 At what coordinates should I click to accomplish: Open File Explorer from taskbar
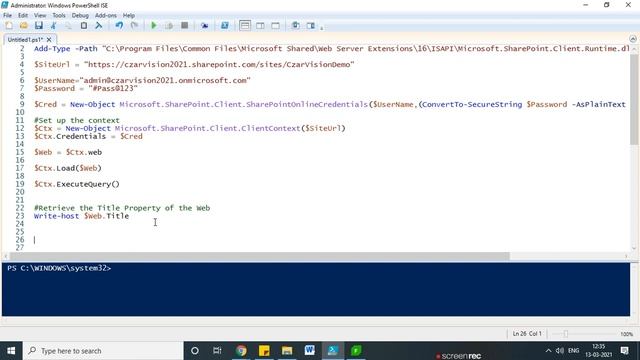[287, 351]
